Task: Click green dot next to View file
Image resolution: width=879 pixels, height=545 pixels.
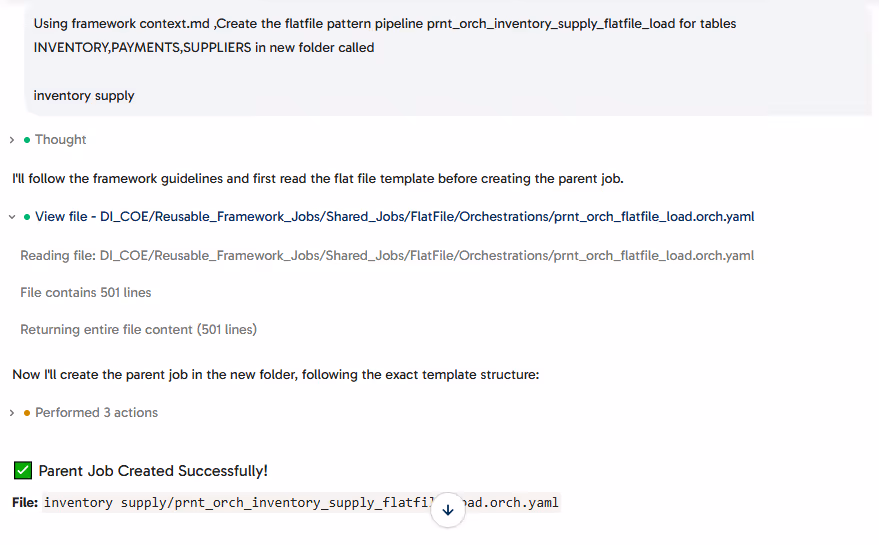Action: point(27,217)
